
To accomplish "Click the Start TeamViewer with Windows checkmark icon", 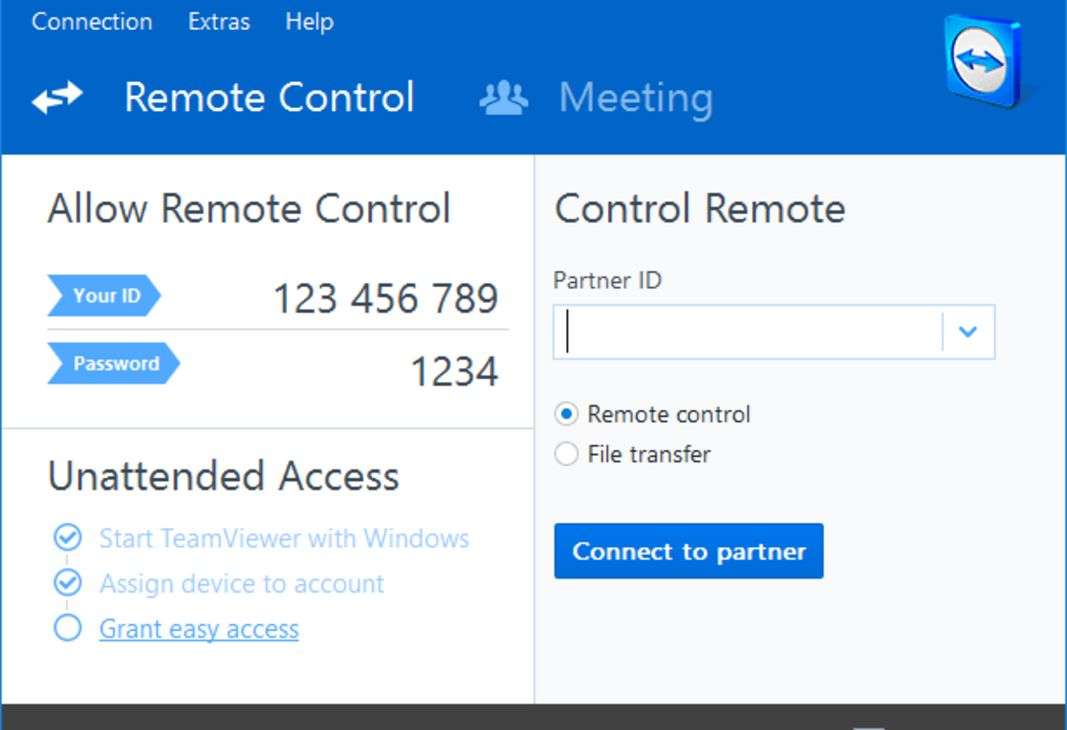I will [67, 538].
